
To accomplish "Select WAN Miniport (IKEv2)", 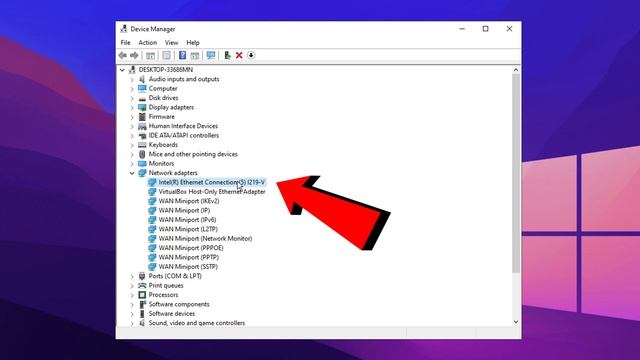I will pyautogui.click(x=189, y=201).
